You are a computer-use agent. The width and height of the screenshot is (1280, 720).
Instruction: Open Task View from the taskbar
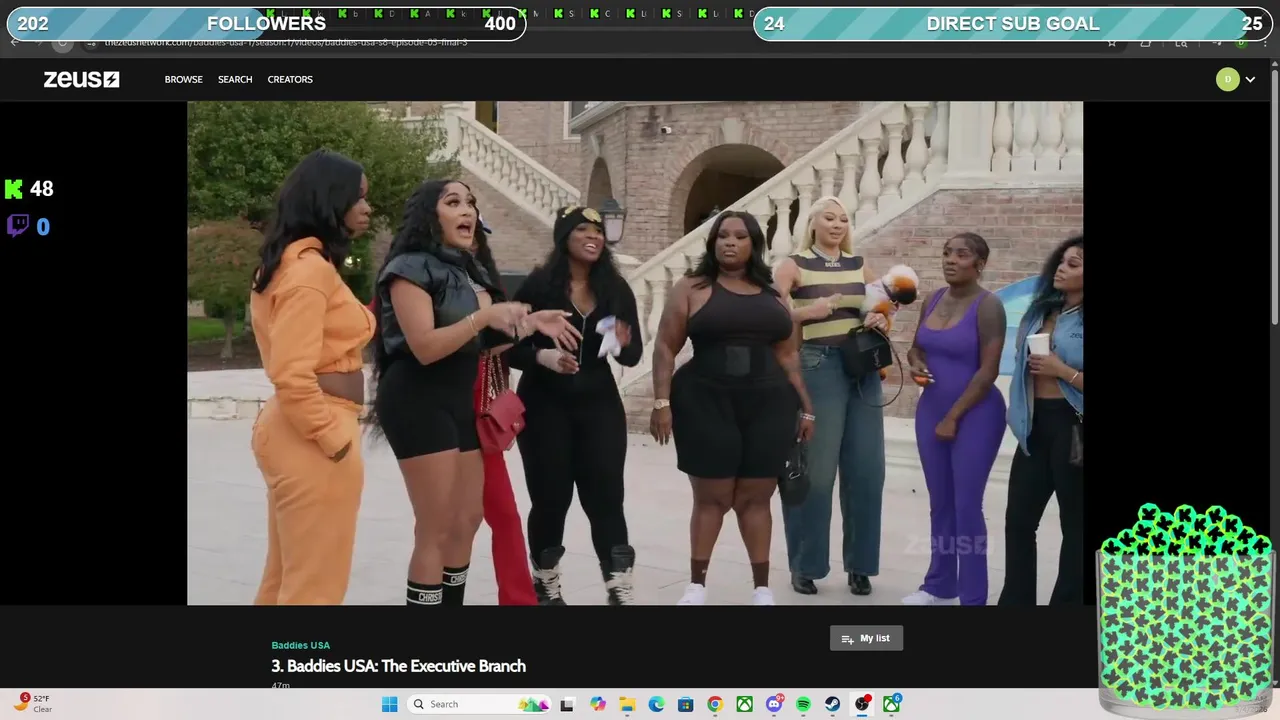(x=567, y=704)
